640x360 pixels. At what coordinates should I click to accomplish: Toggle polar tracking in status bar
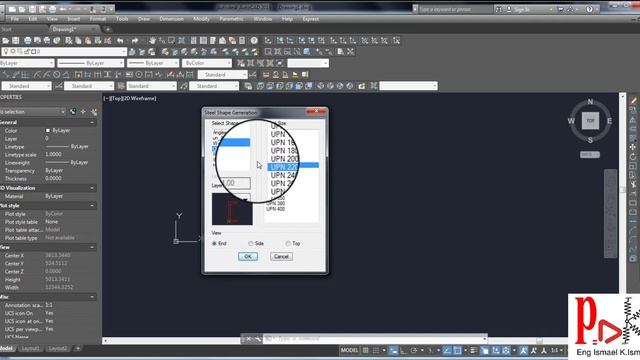(x=413, y=350)
